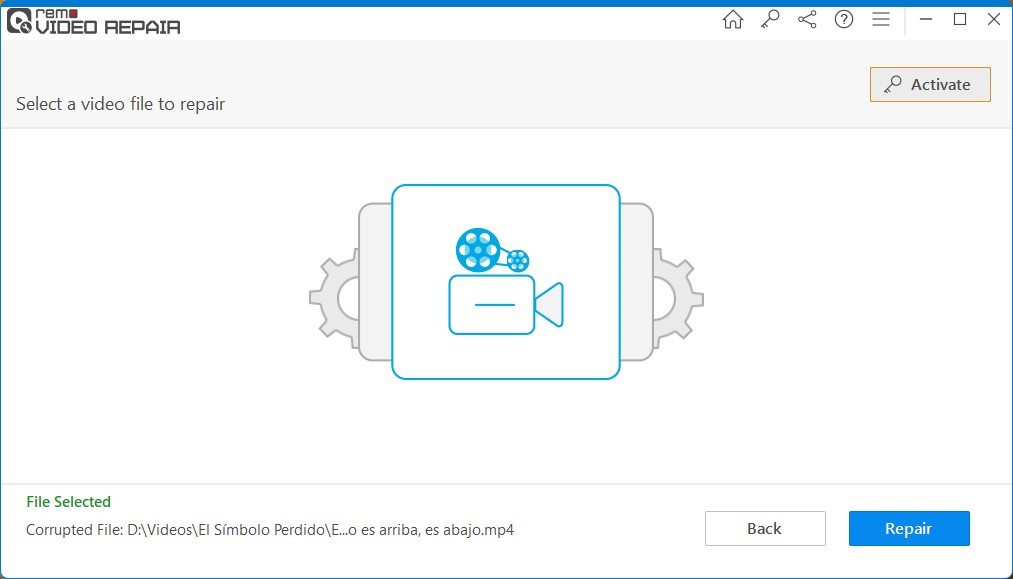Click the left gear graphic

333,297
